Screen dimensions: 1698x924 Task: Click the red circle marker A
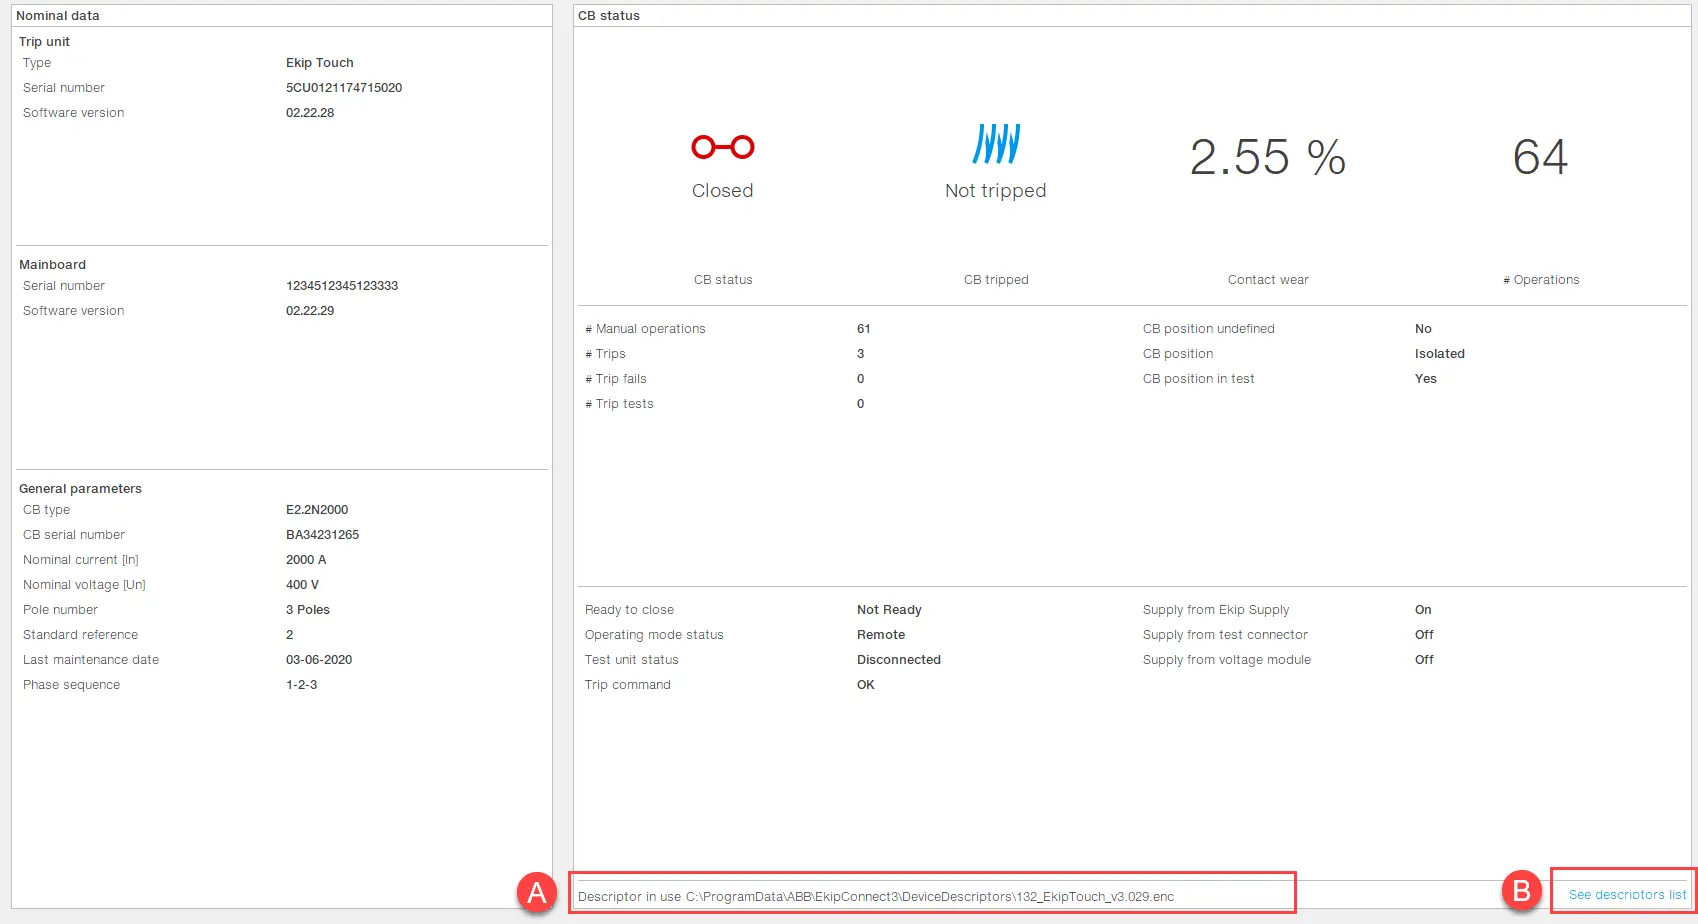(x=537, y=891)
